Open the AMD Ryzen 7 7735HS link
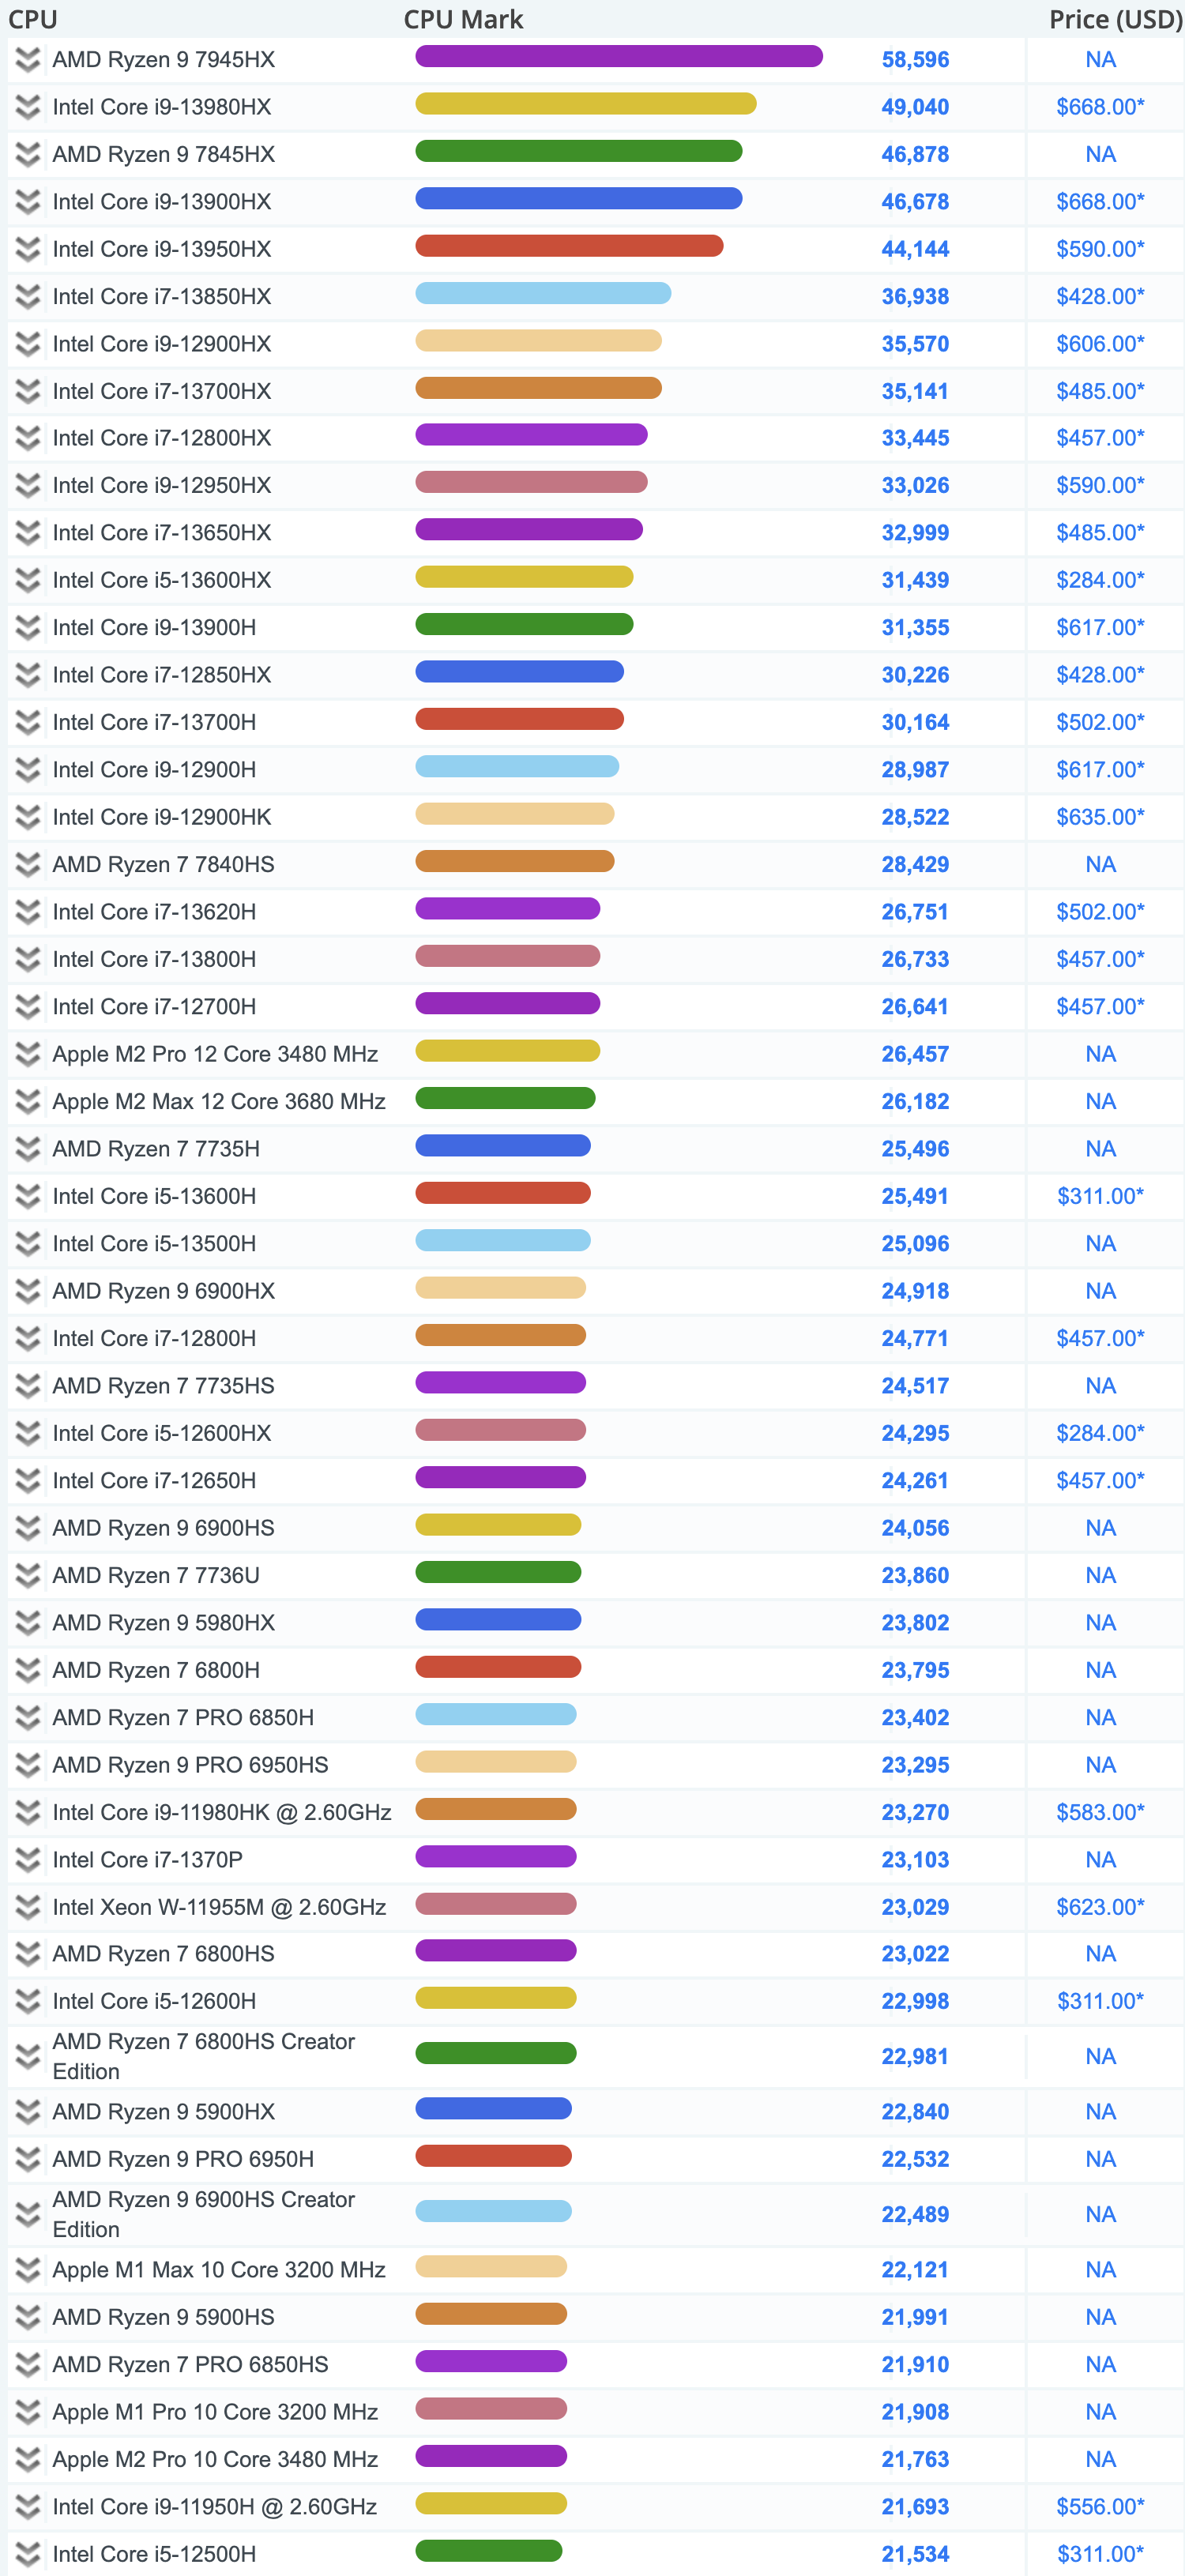This screenshot has width=1185, height=2576. [164, 1386]
